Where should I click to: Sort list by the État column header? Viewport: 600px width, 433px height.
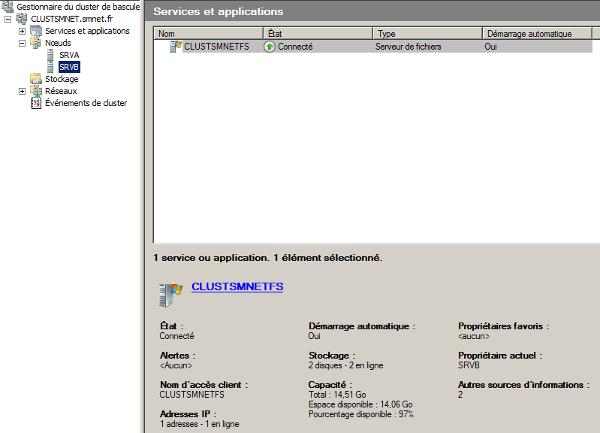316,34
